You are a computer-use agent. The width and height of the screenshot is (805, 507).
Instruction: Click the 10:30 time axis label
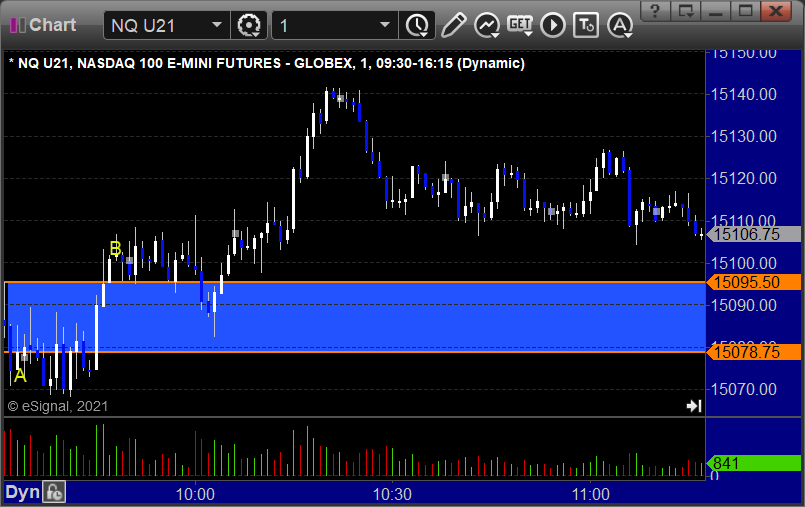click(x=392, y=494)
